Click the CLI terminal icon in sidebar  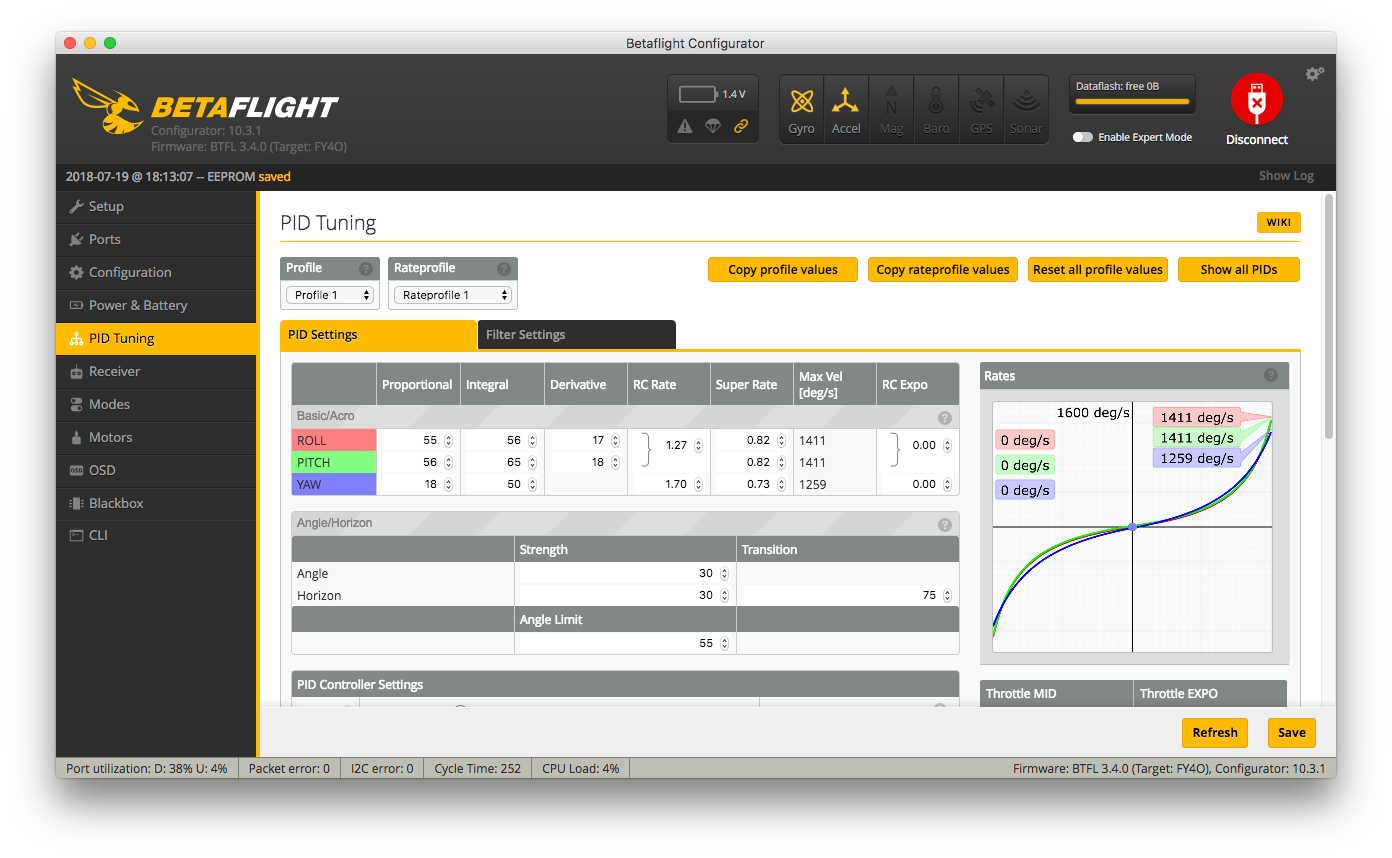click(x=76, y=535)
